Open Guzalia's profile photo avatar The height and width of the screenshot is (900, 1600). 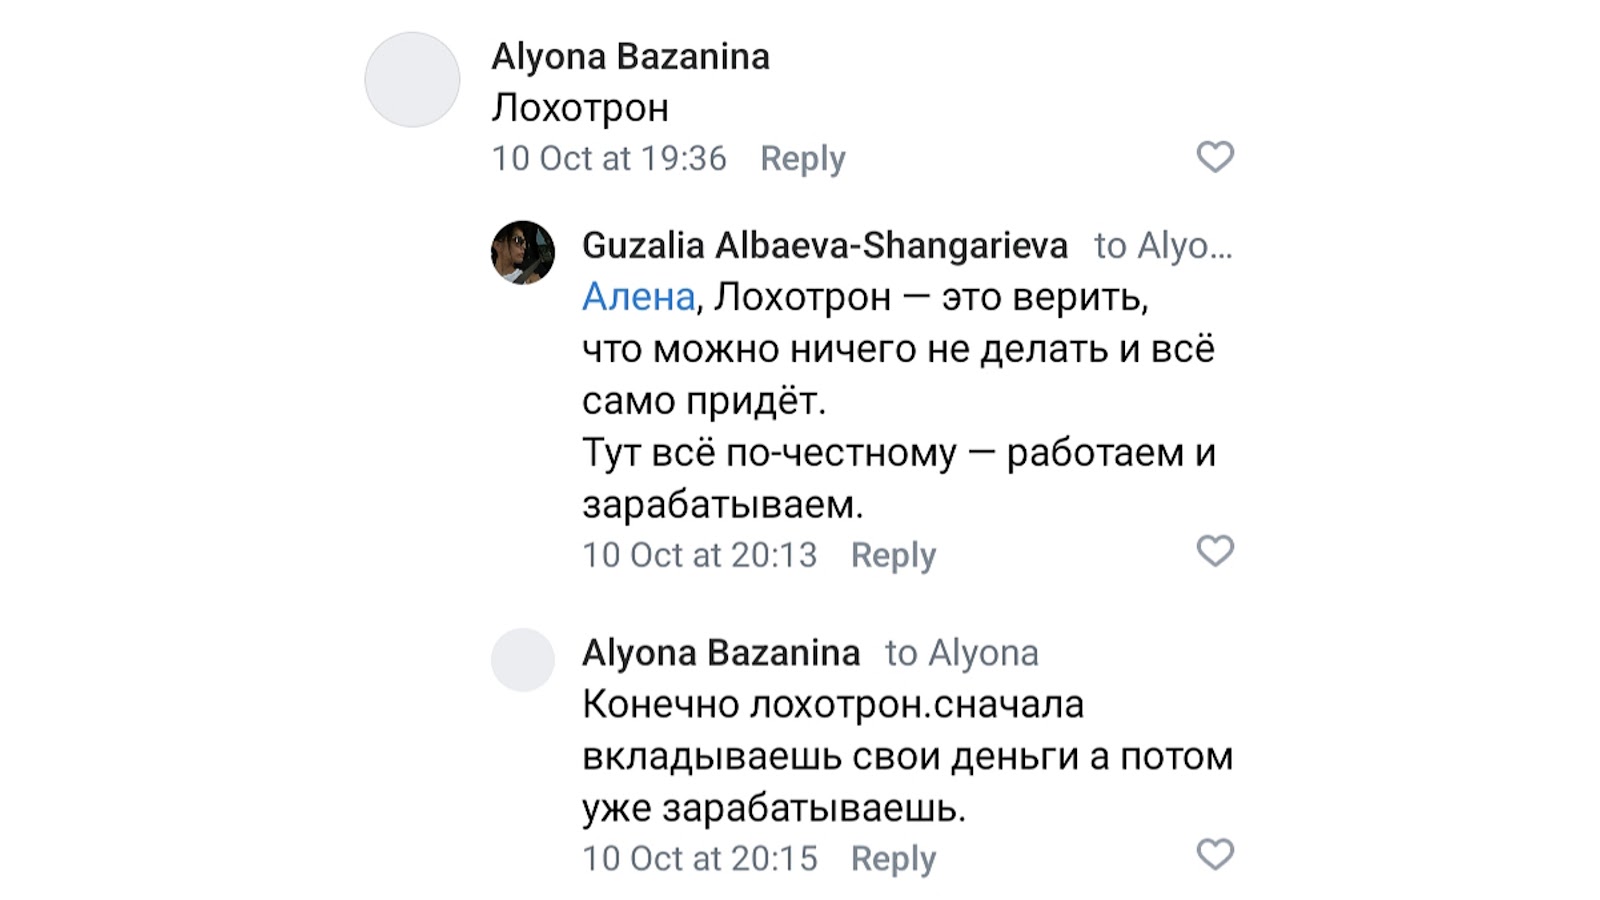coord(522,252)
